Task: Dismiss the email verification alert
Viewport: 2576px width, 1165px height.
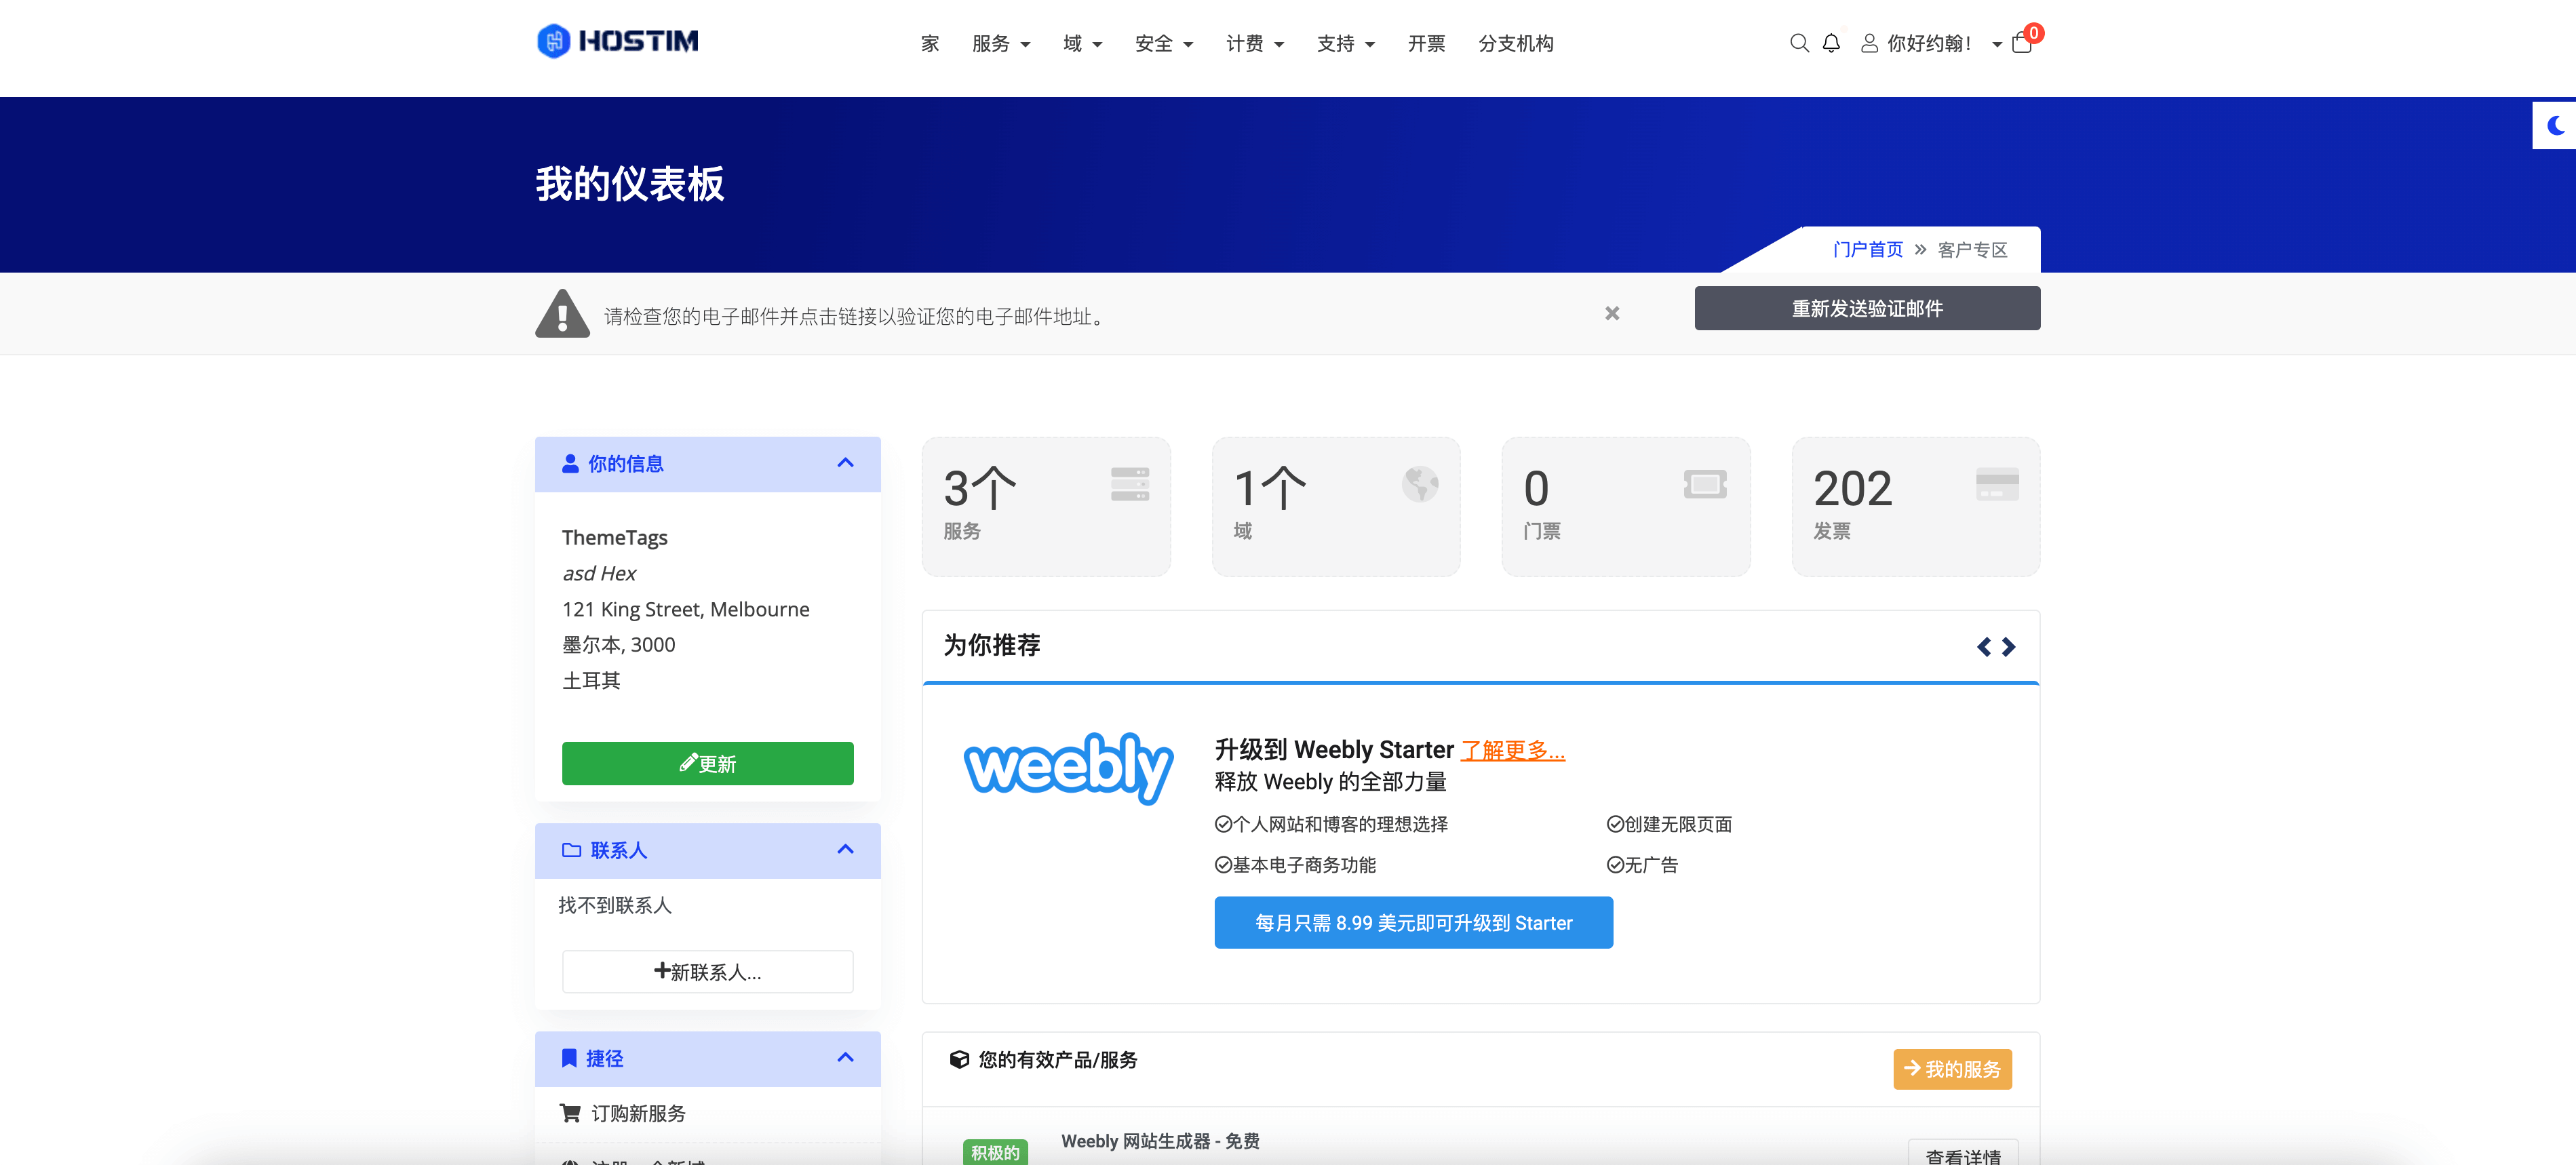Action: (1612, 313)
